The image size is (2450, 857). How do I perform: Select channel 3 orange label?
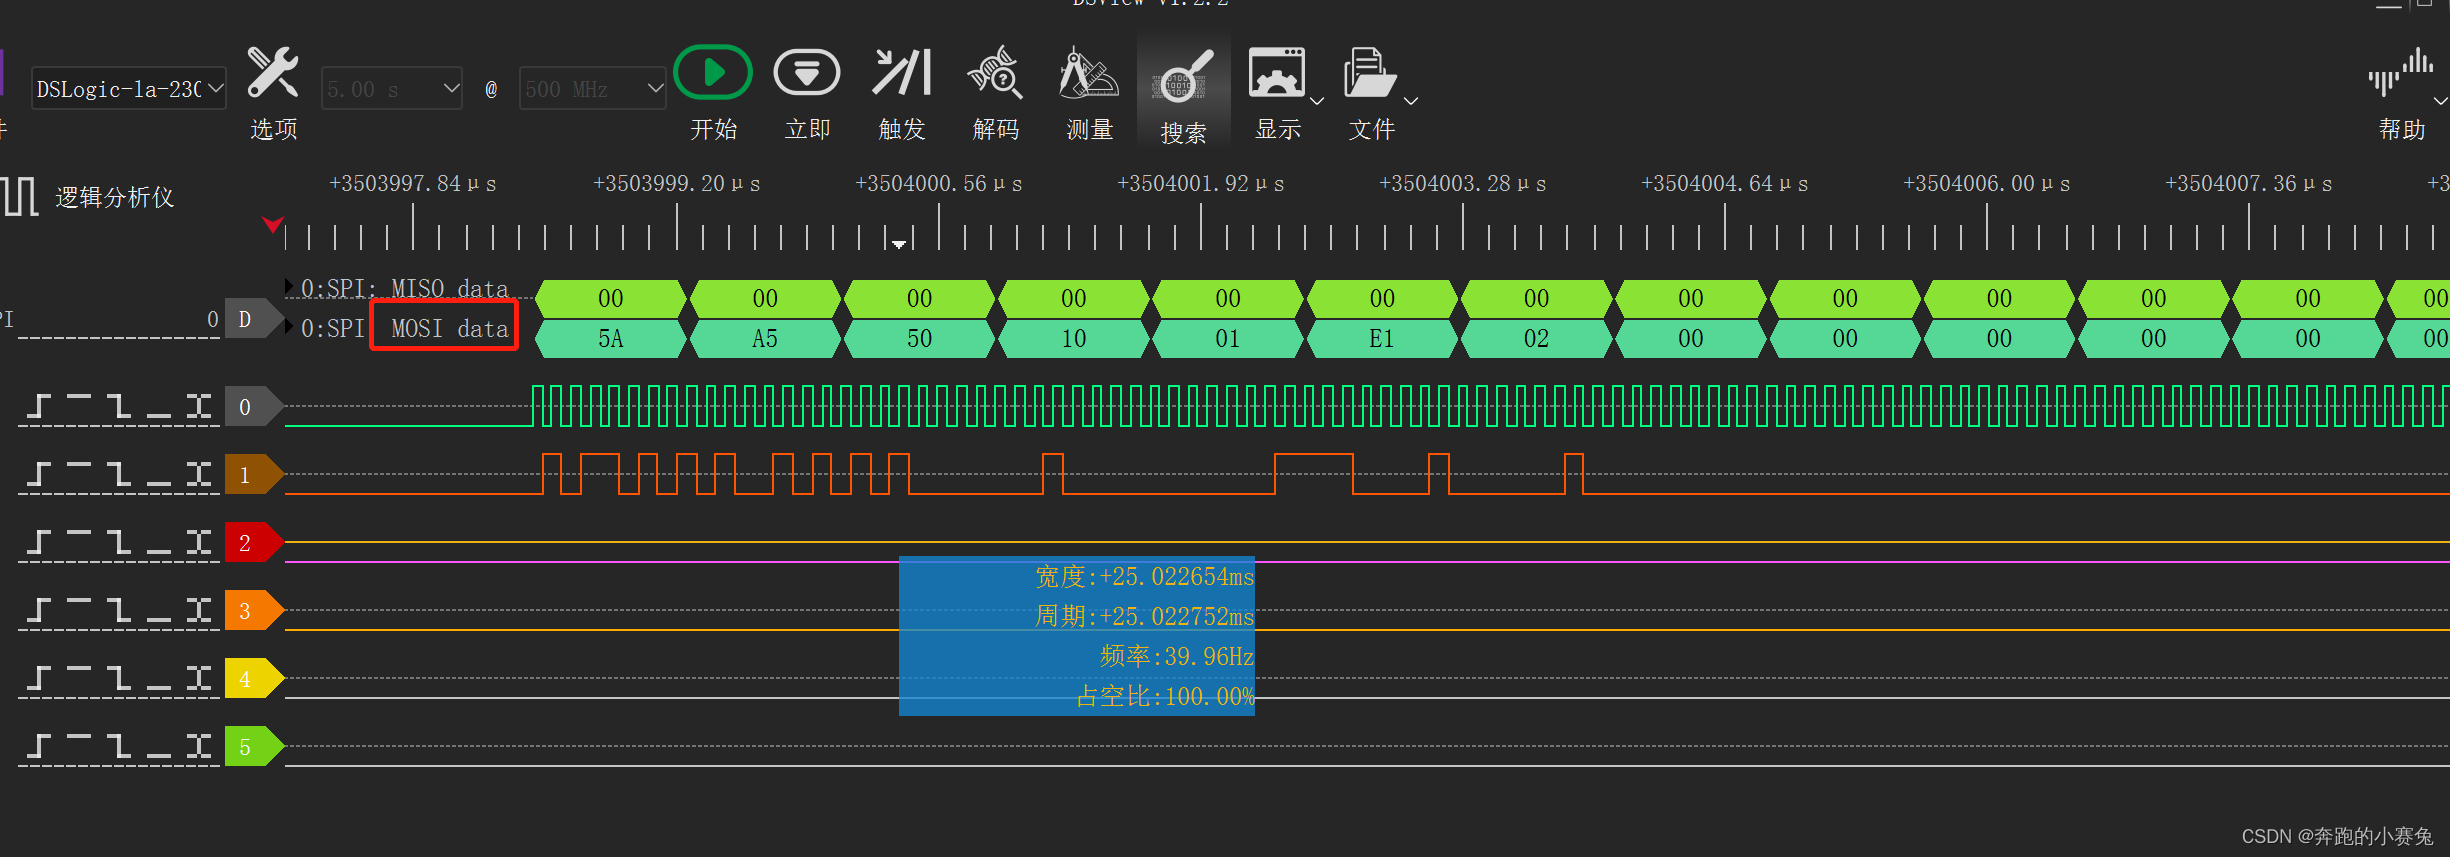click(253, 611)
